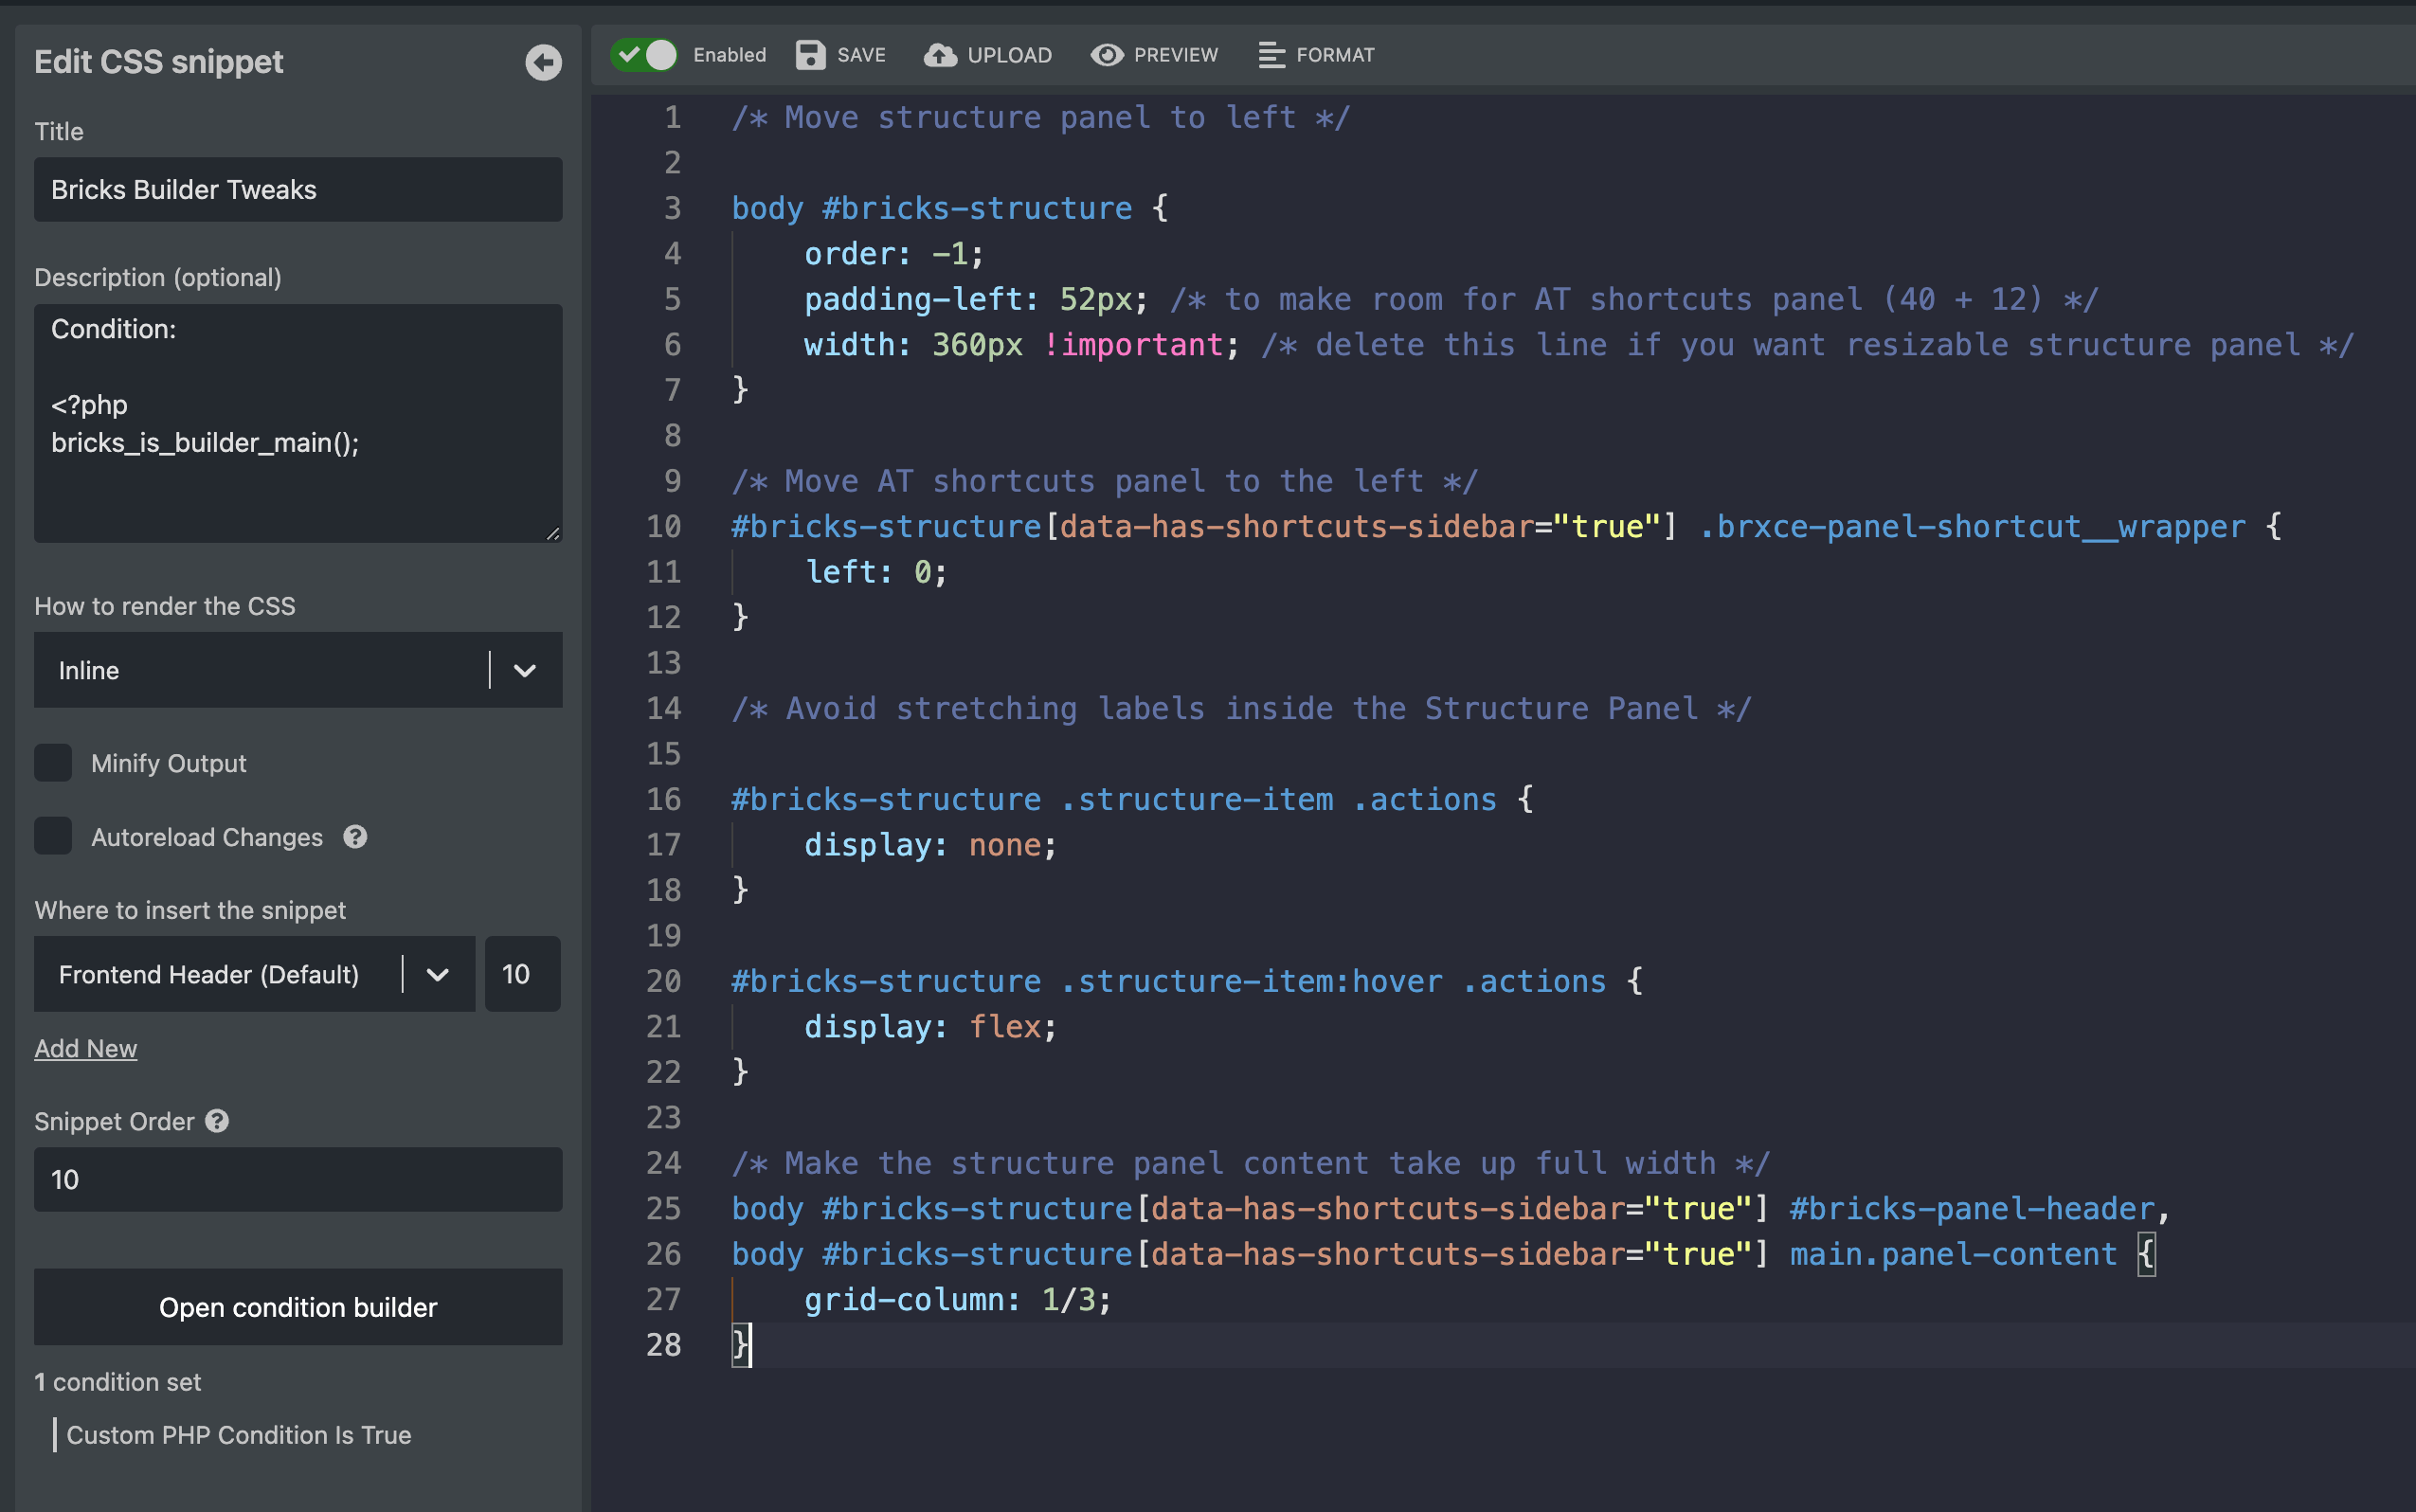Click the Custom PHP Condition Is True entry
Image resolution: width=2416 pixels, height=1512 pixels.
coord(239,1435)
